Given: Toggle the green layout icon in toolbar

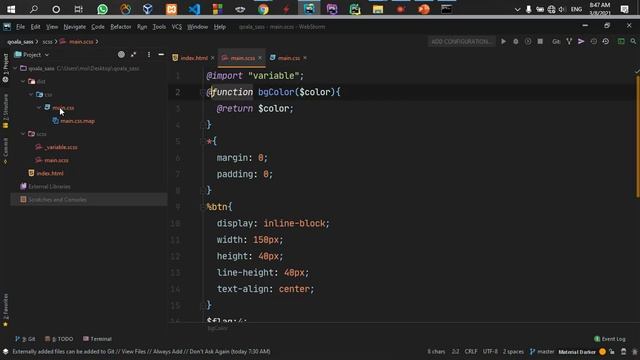Looking at the screenshot, I should [621, 41].
